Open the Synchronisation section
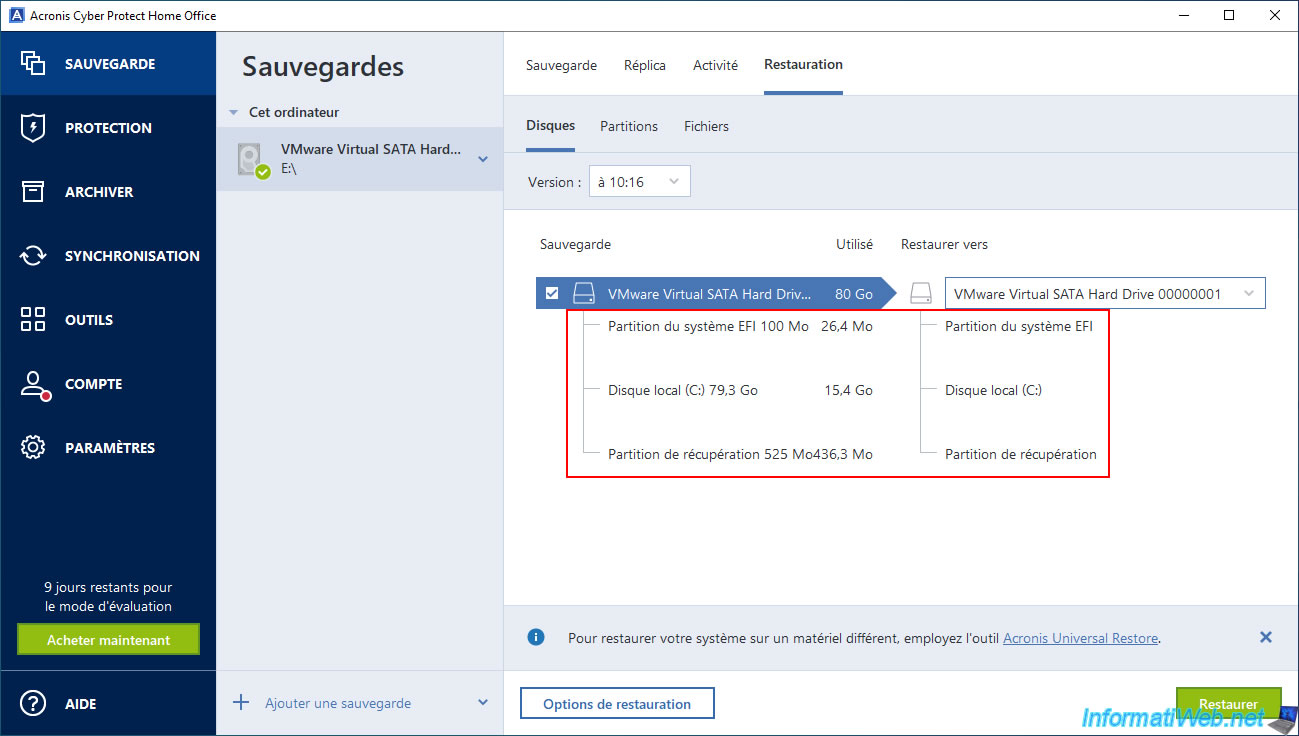 [108, 256]
